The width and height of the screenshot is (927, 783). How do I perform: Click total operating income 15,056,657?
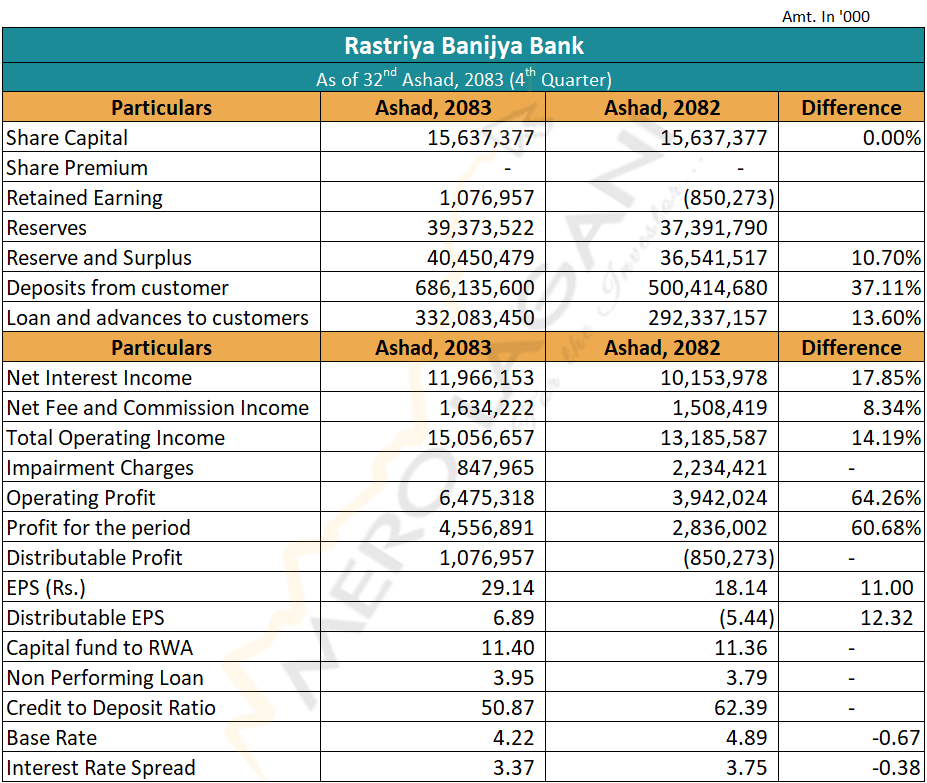click(480, 438)
